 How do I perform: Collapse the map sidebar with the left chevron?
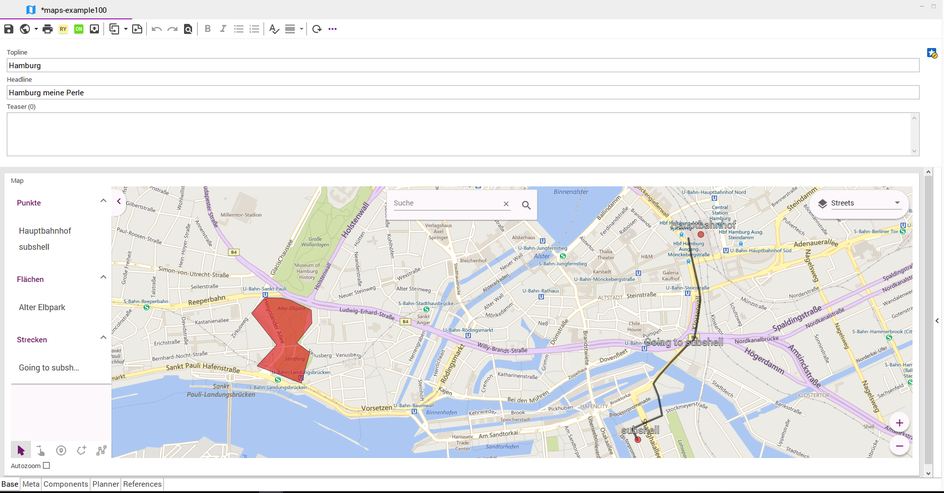click(119, 202)
